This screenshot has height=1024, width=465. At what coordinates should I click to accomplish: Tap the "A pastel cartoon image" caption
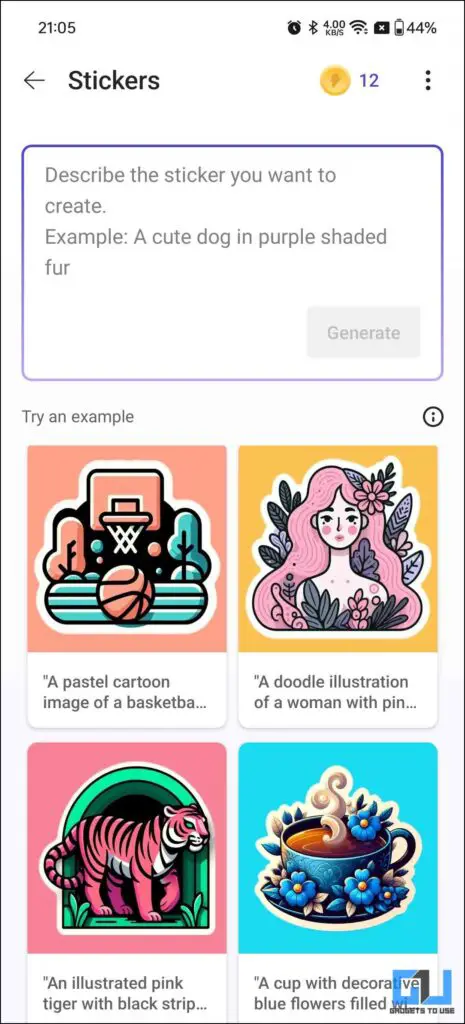coord(124,692)
